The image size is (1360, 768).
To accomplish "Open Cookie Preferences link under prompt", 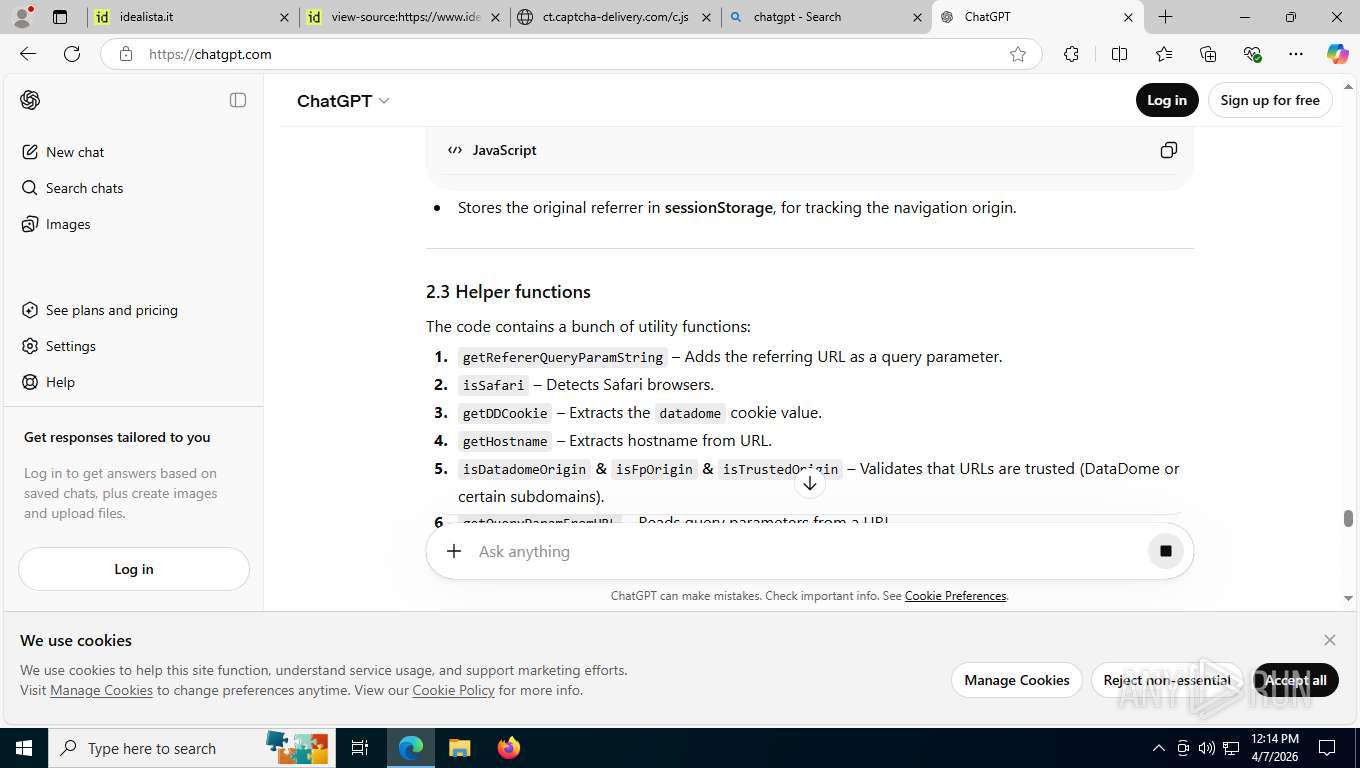I will click(x=955, y=596).
